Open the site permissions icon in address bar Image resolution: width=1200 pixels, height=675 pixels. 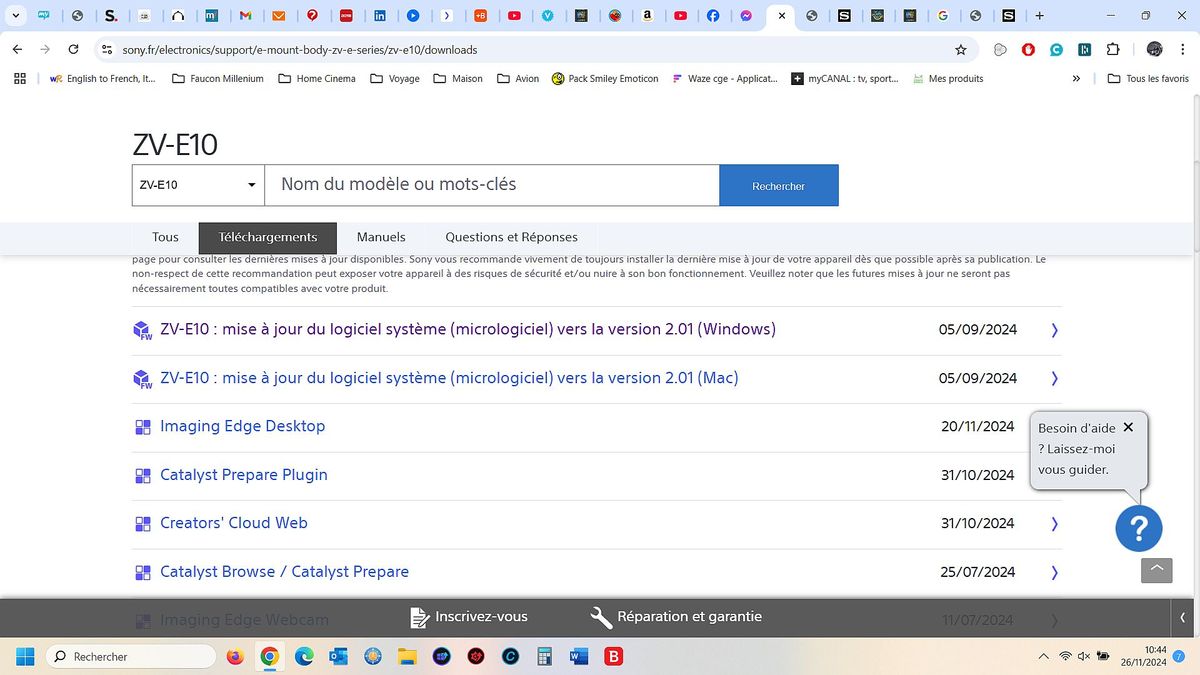click(105, 49)
